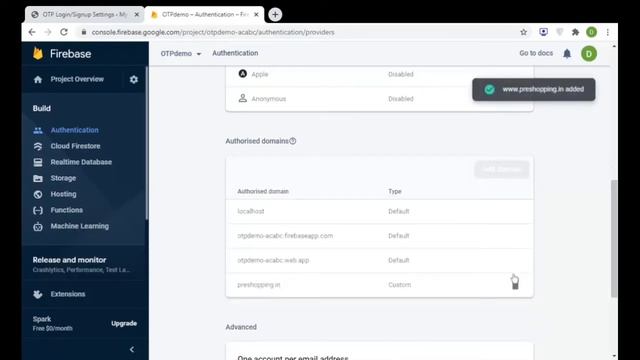The width and height of the screenshot is (640, 360).
Task: Click the Realtime Database icon
Action: (38, 162)
